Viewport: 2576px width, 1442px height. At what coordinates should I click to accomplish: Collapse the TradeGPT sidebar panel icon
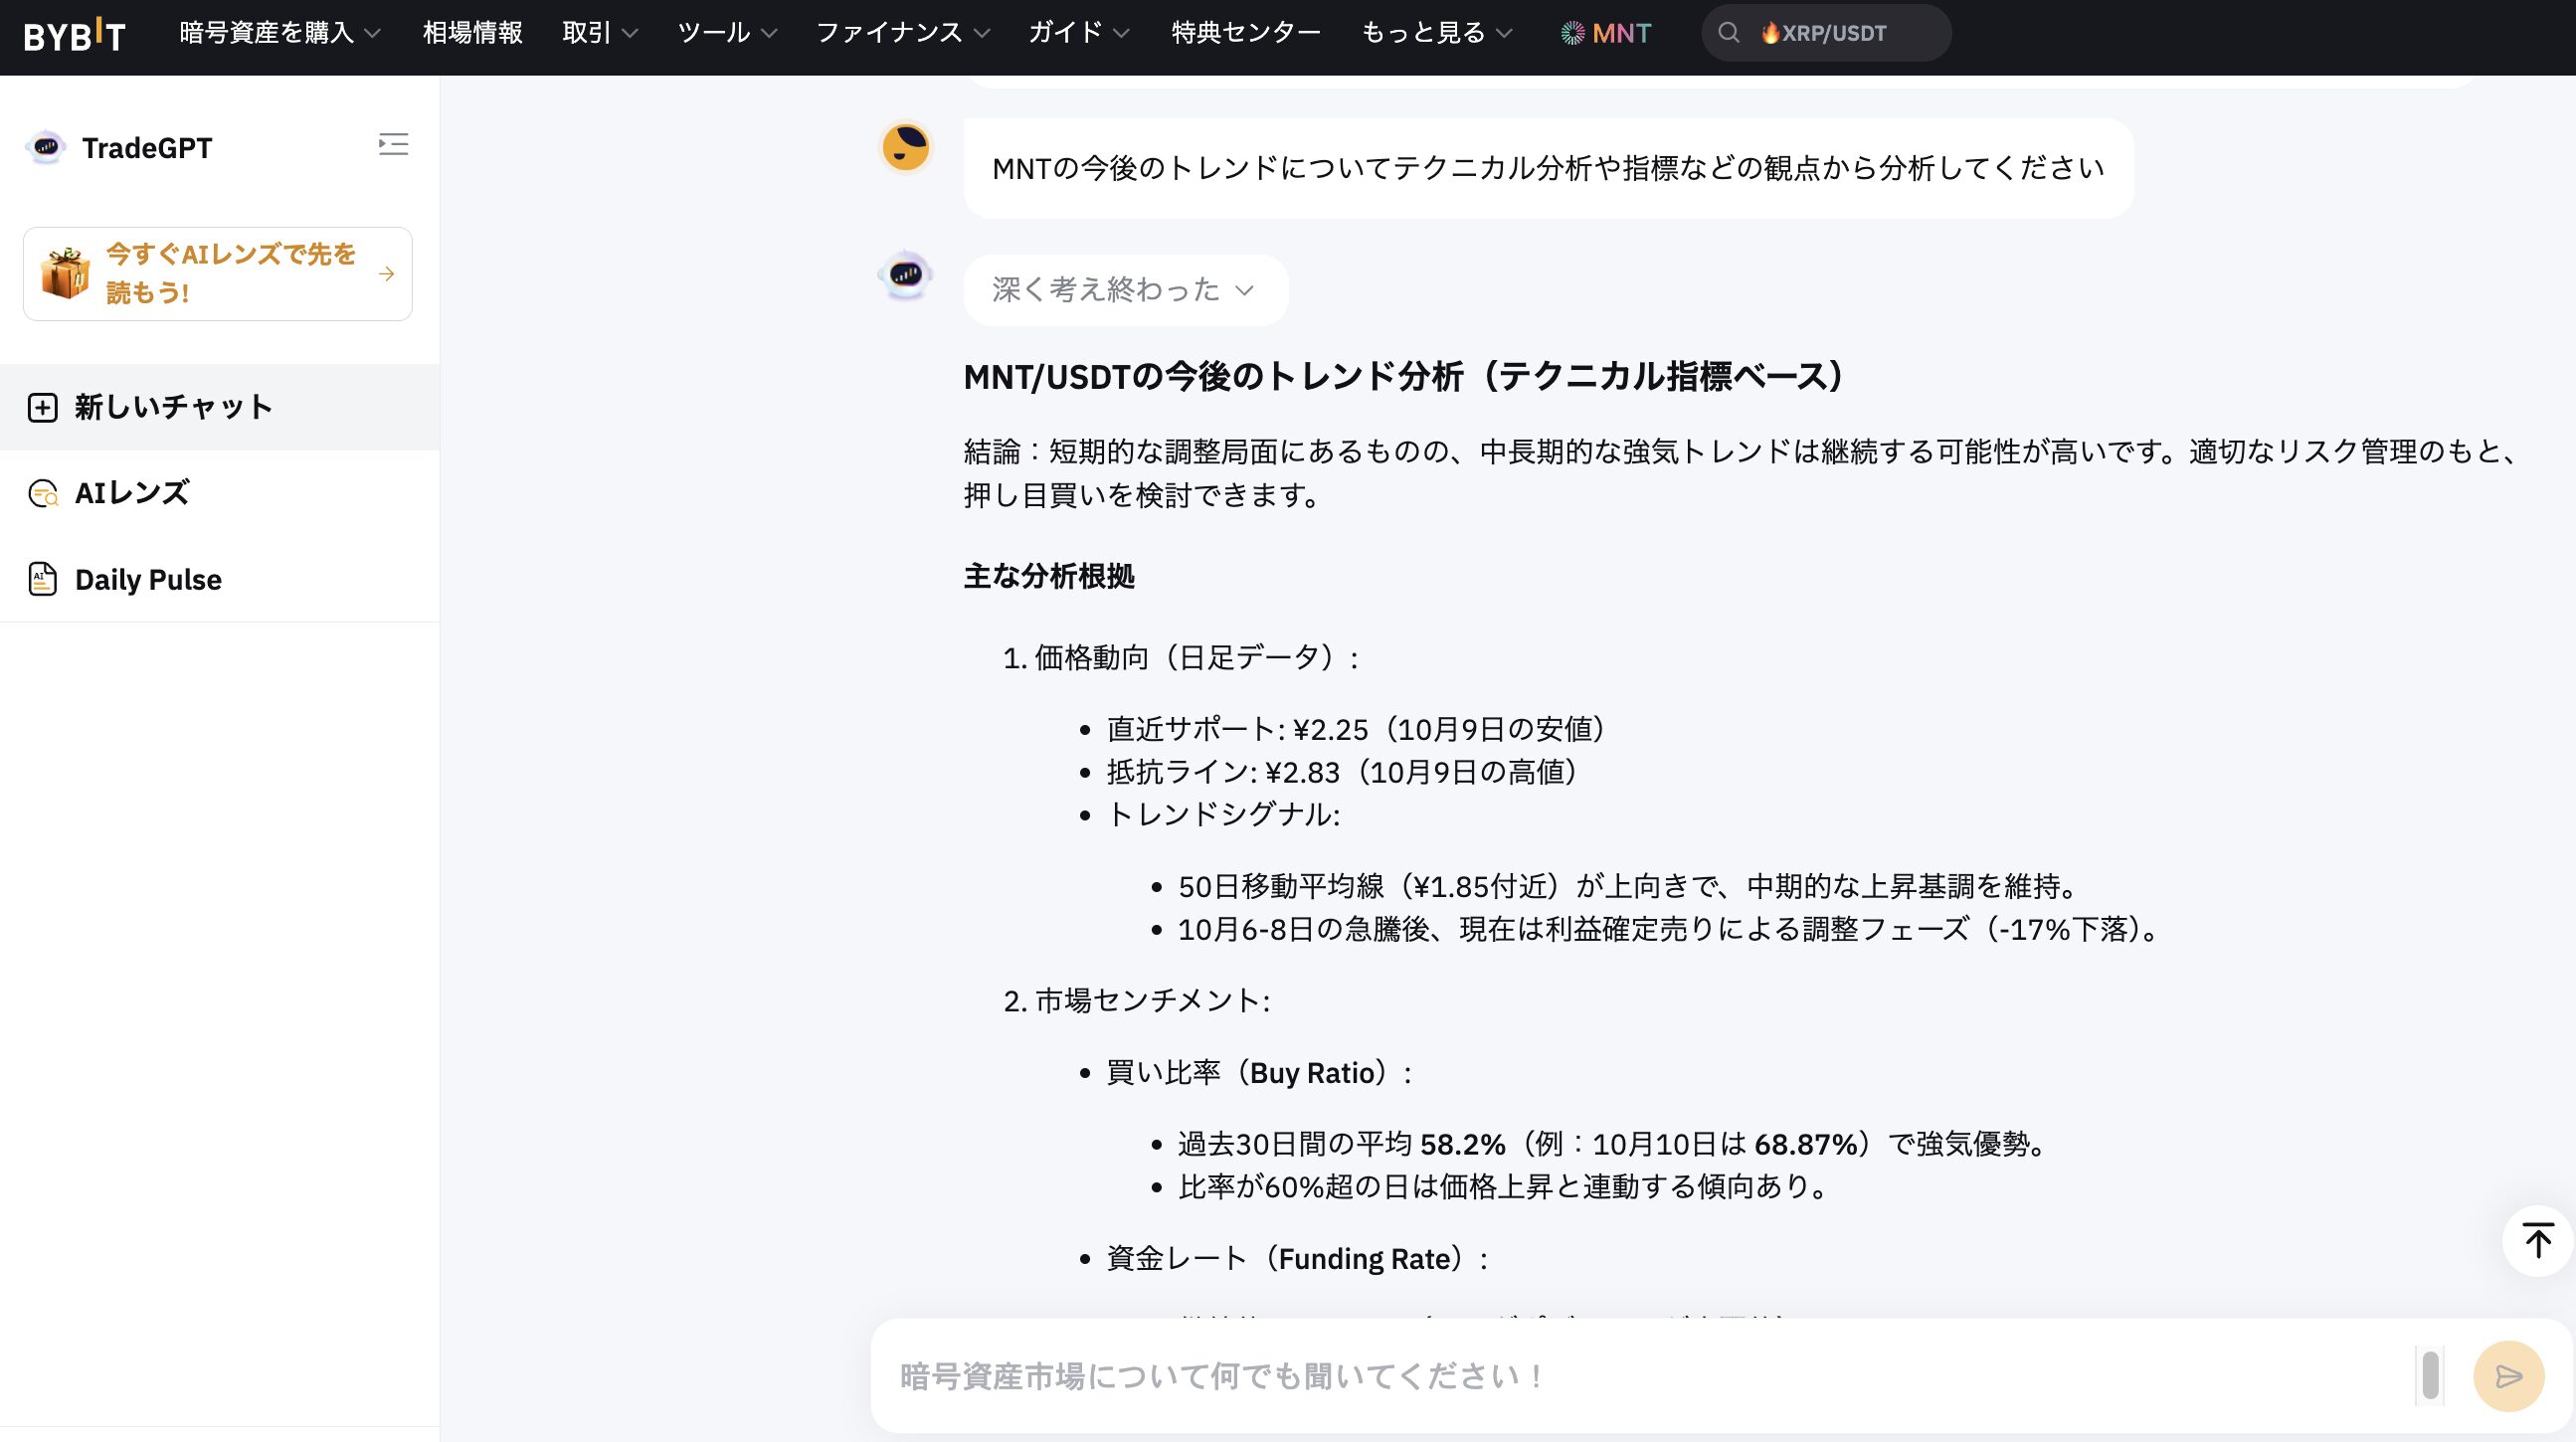tap(393, 145)
